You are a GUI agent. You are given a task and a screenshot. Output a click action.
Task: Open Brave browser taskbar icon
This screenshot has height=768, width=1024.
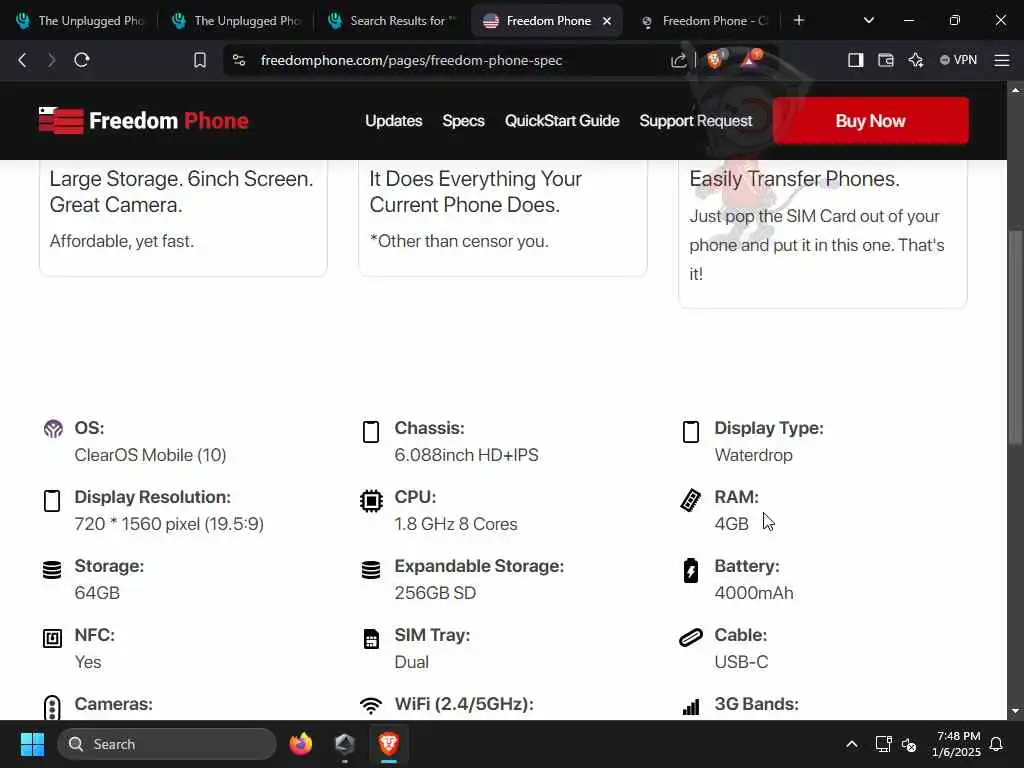coord(389,744)
